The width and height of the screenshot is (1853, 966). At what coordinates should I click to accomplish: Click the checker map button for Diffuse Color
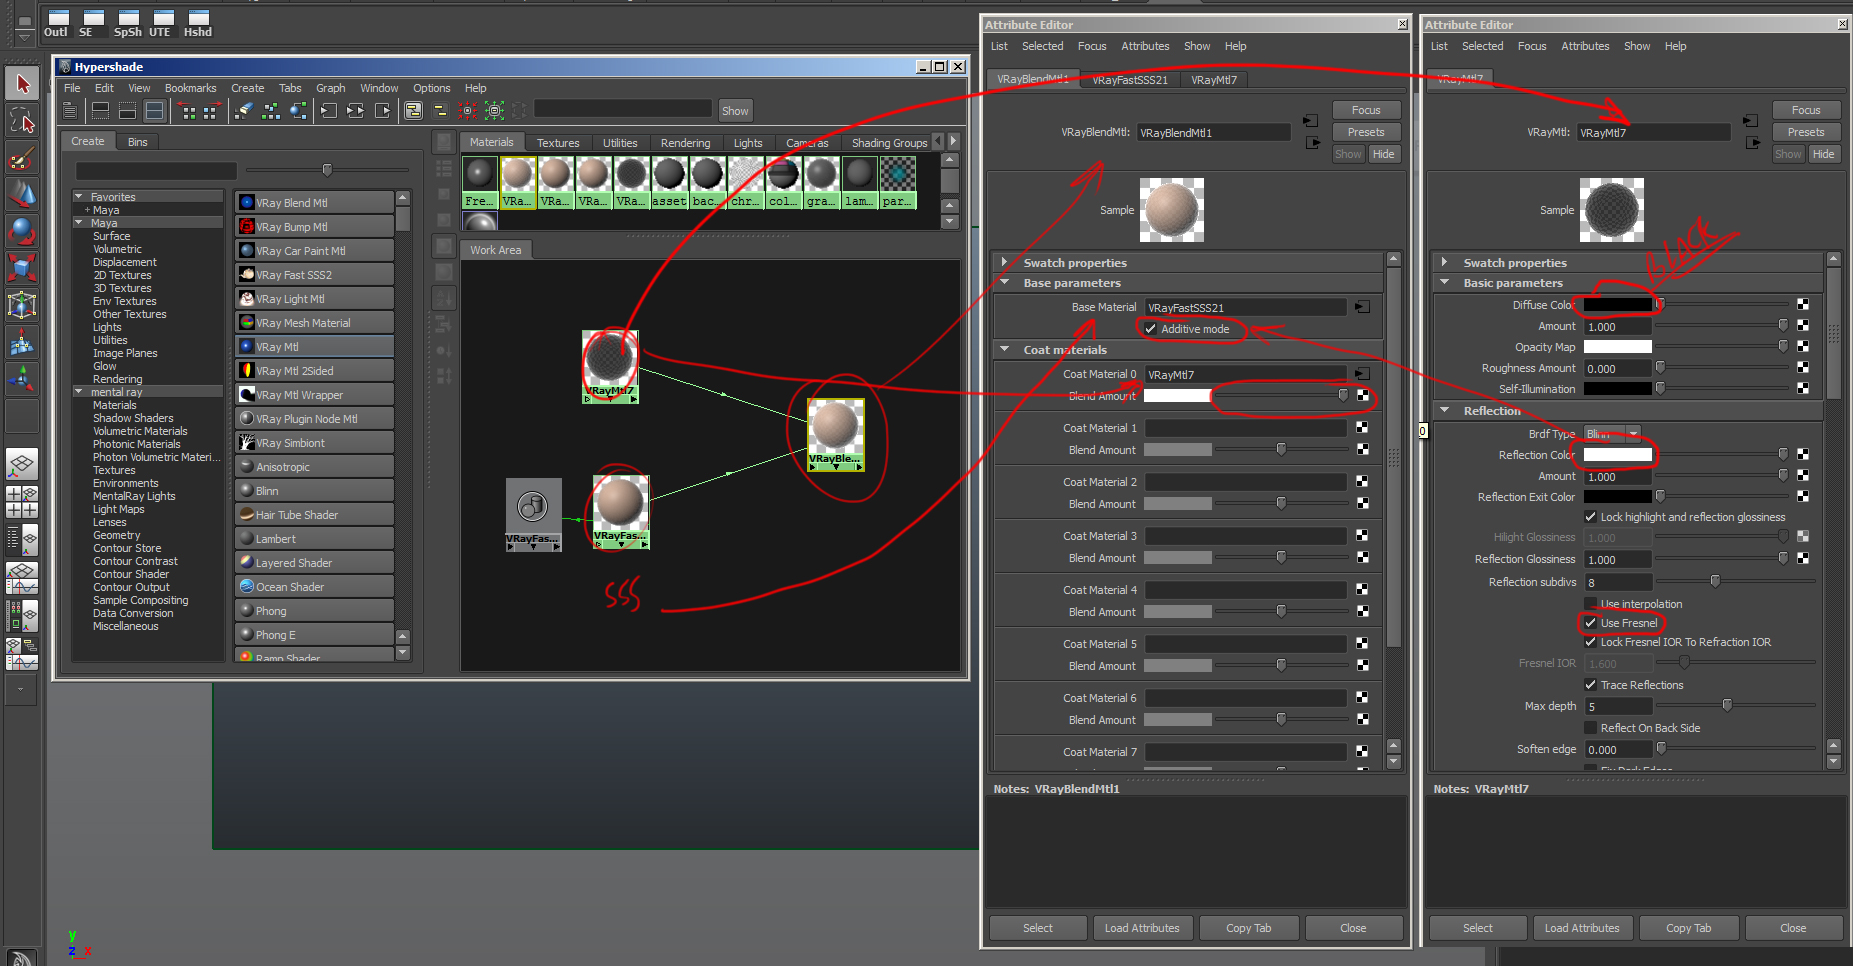(1803, 304)
